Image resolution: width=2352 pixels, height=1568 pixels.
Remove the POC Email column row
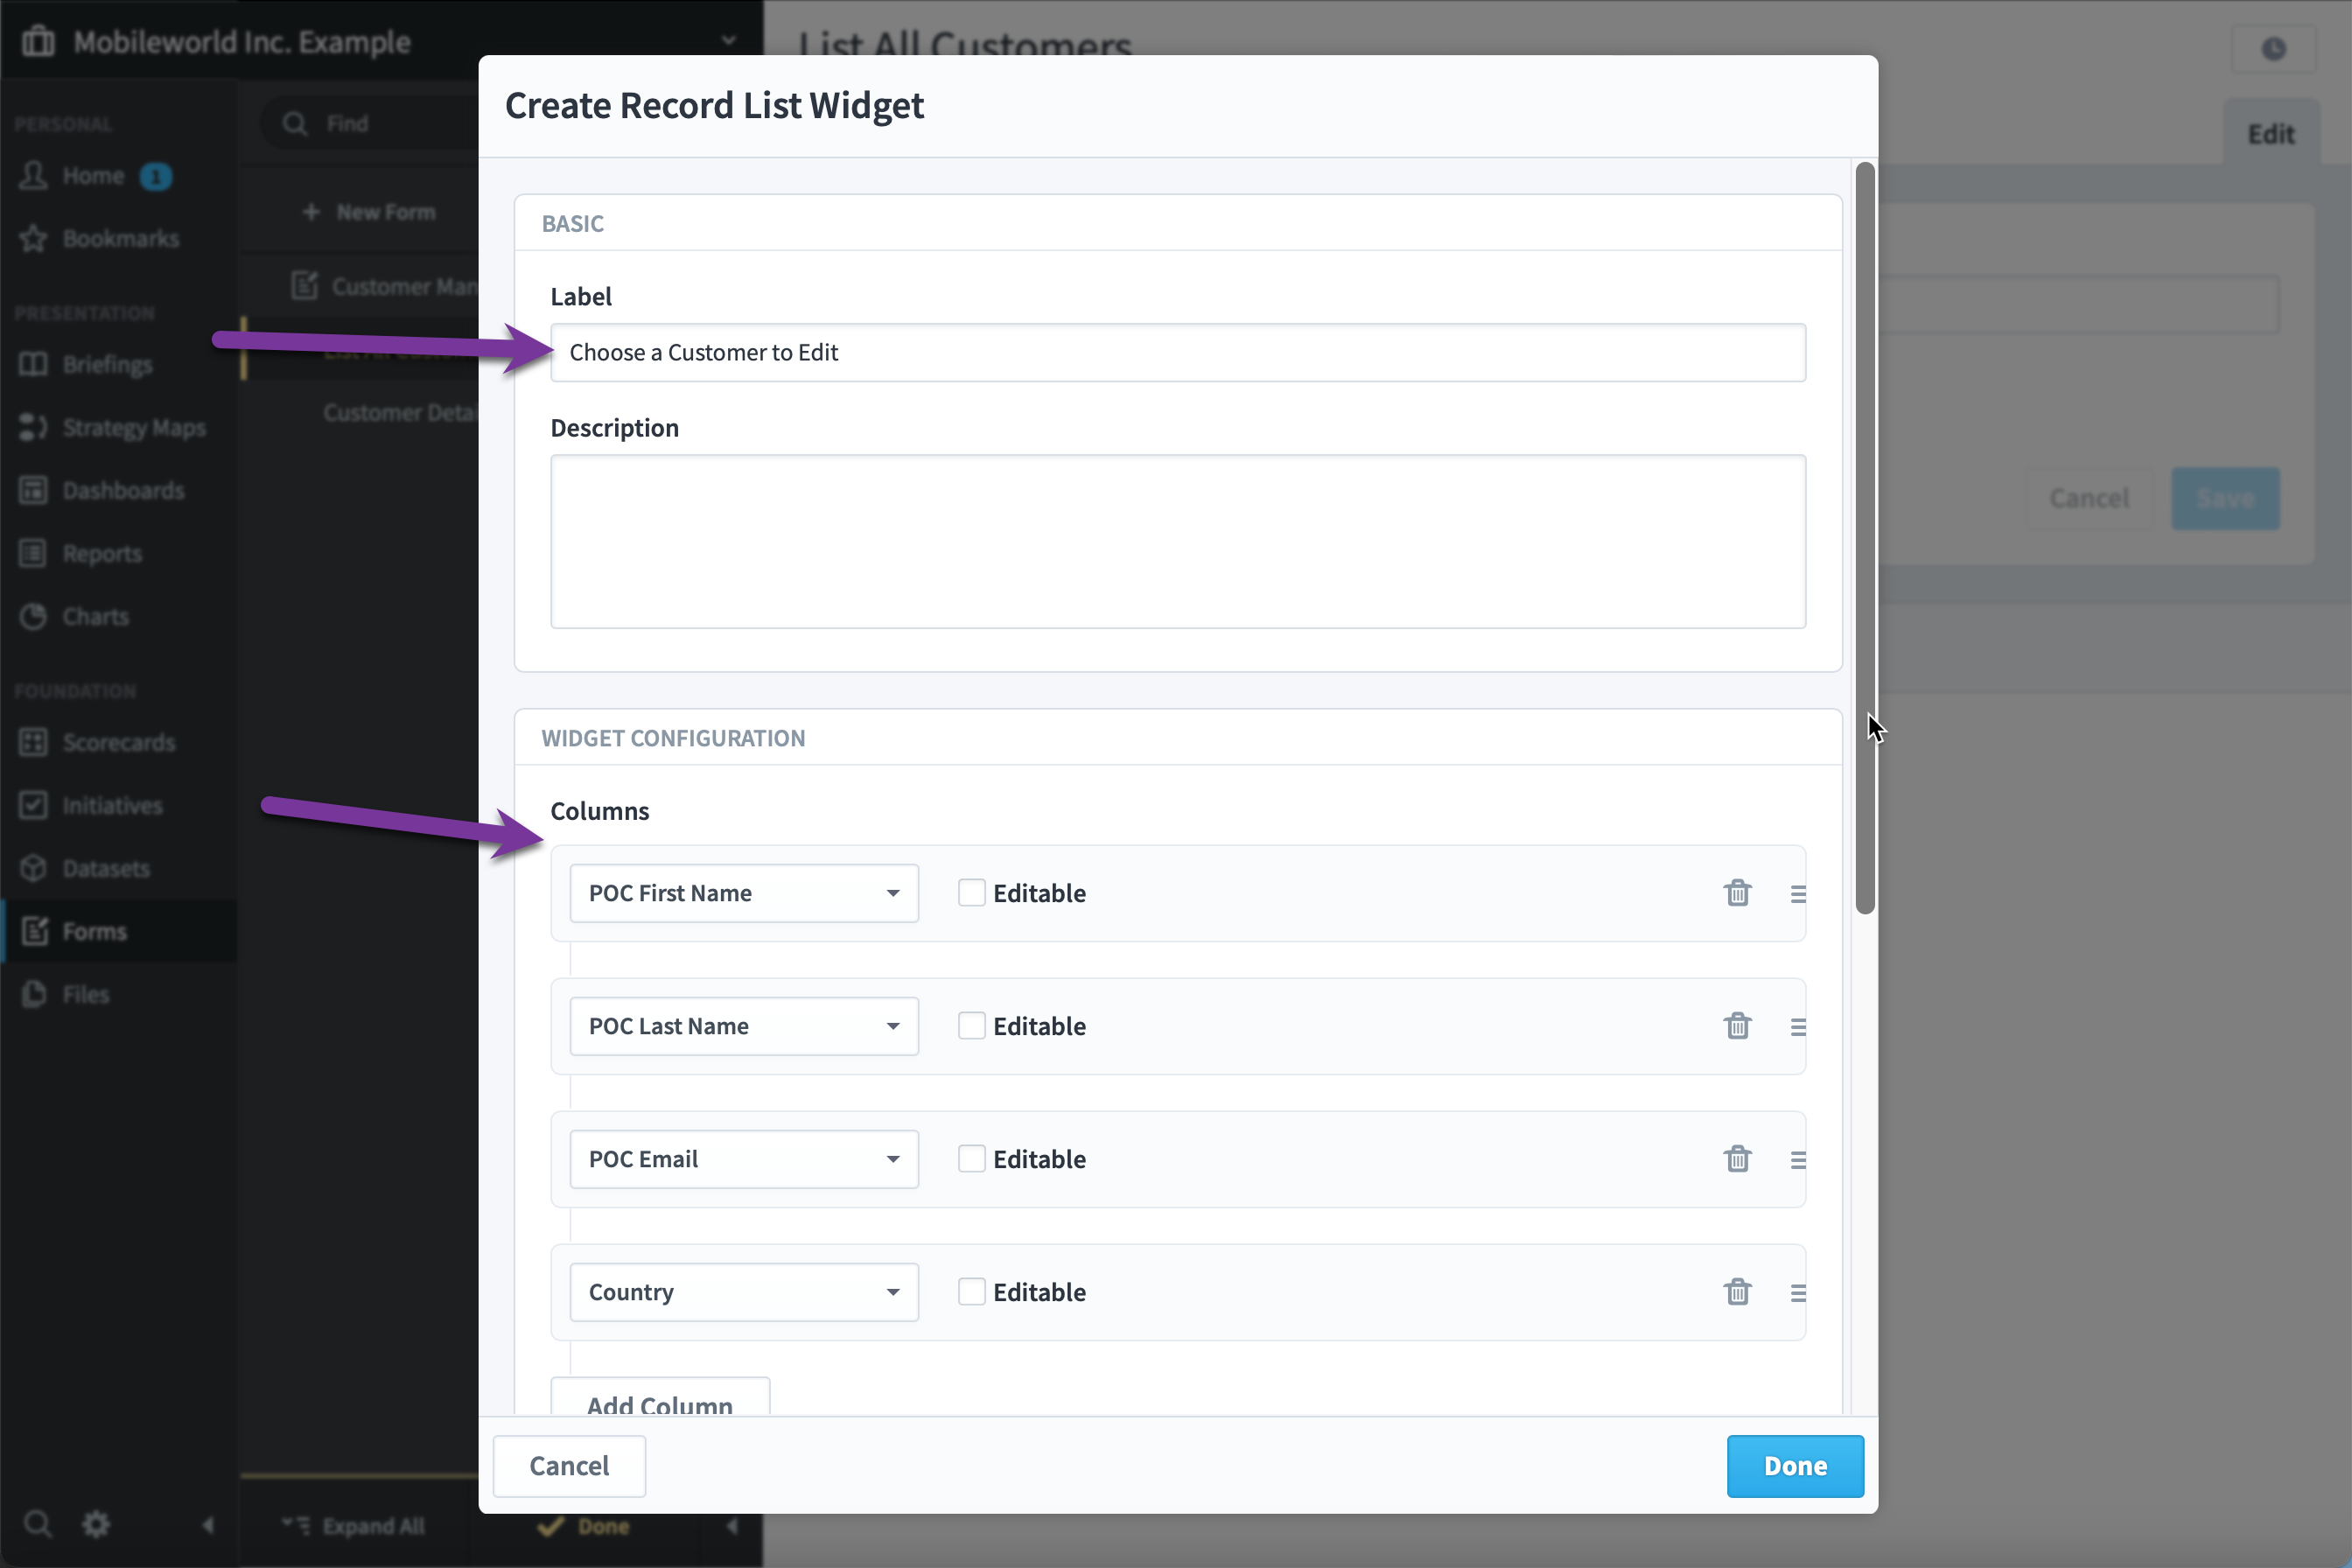tap(1738, 1159)
